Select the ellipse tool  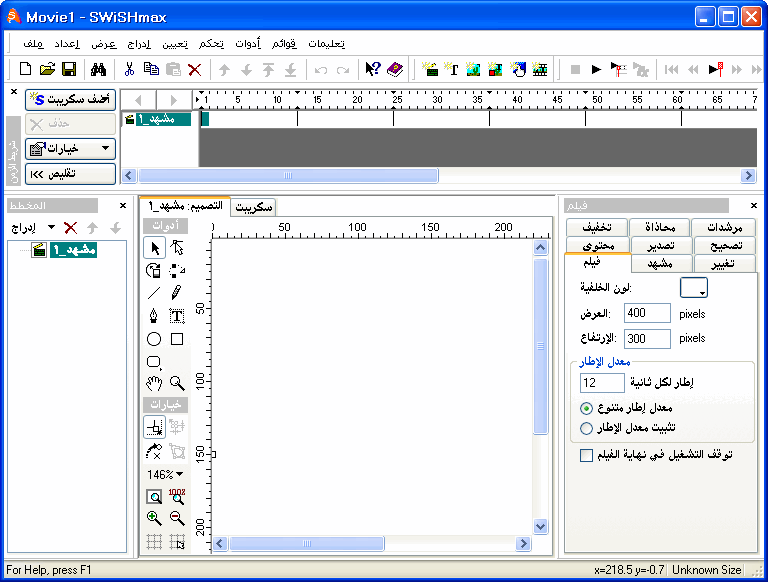[x=154, y=339]
